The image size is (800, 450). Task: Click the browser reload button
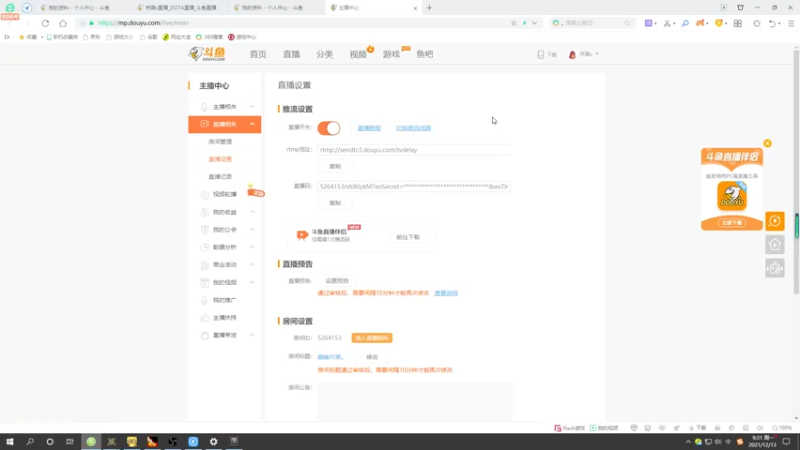pyautogui.click(x=45, y=23)
